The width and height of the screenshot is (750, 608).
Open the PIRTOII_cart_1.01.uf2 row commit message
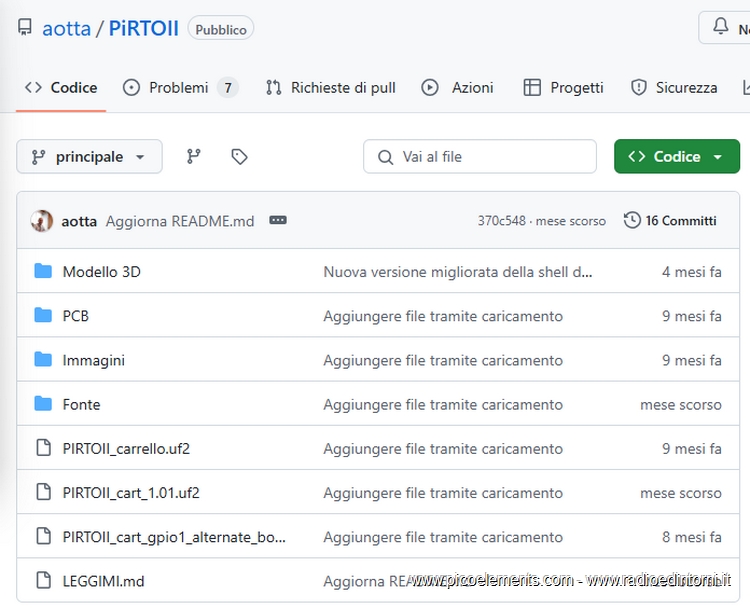click(x=443, y=493)
